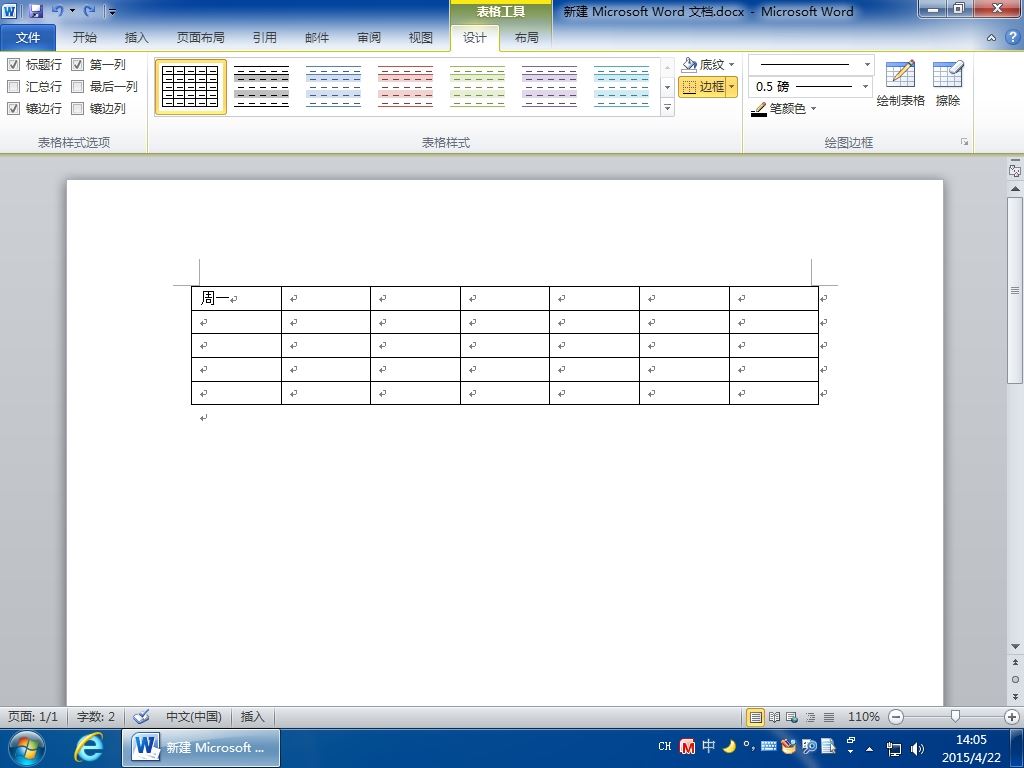
Task: Open the Word help question mark icon
Action: pyautogui.click(x=1012, y=37)
